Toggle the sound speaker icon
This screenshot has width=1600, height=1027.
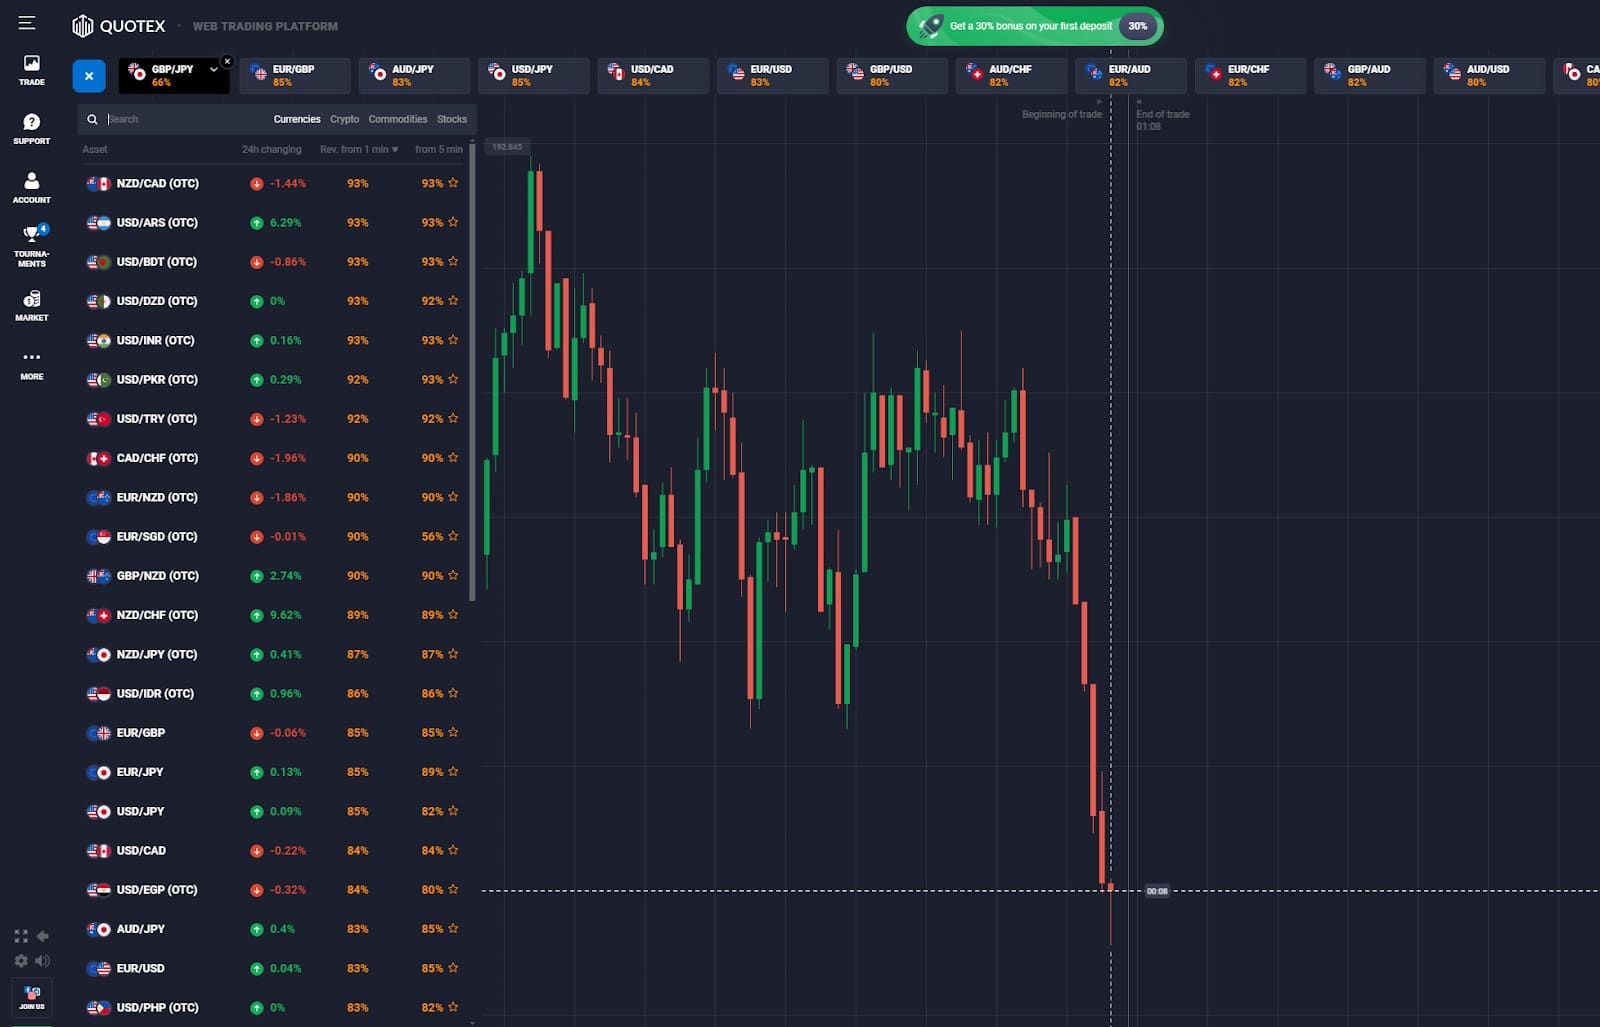pos(42,961)
